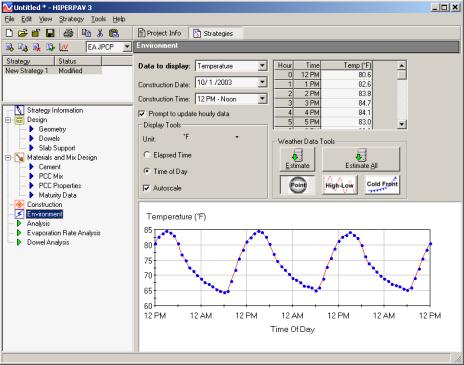Click the Duplicate strategy toolbar icon
The width and height of the screenshot is (464, 365).
(x=23, y=47)
